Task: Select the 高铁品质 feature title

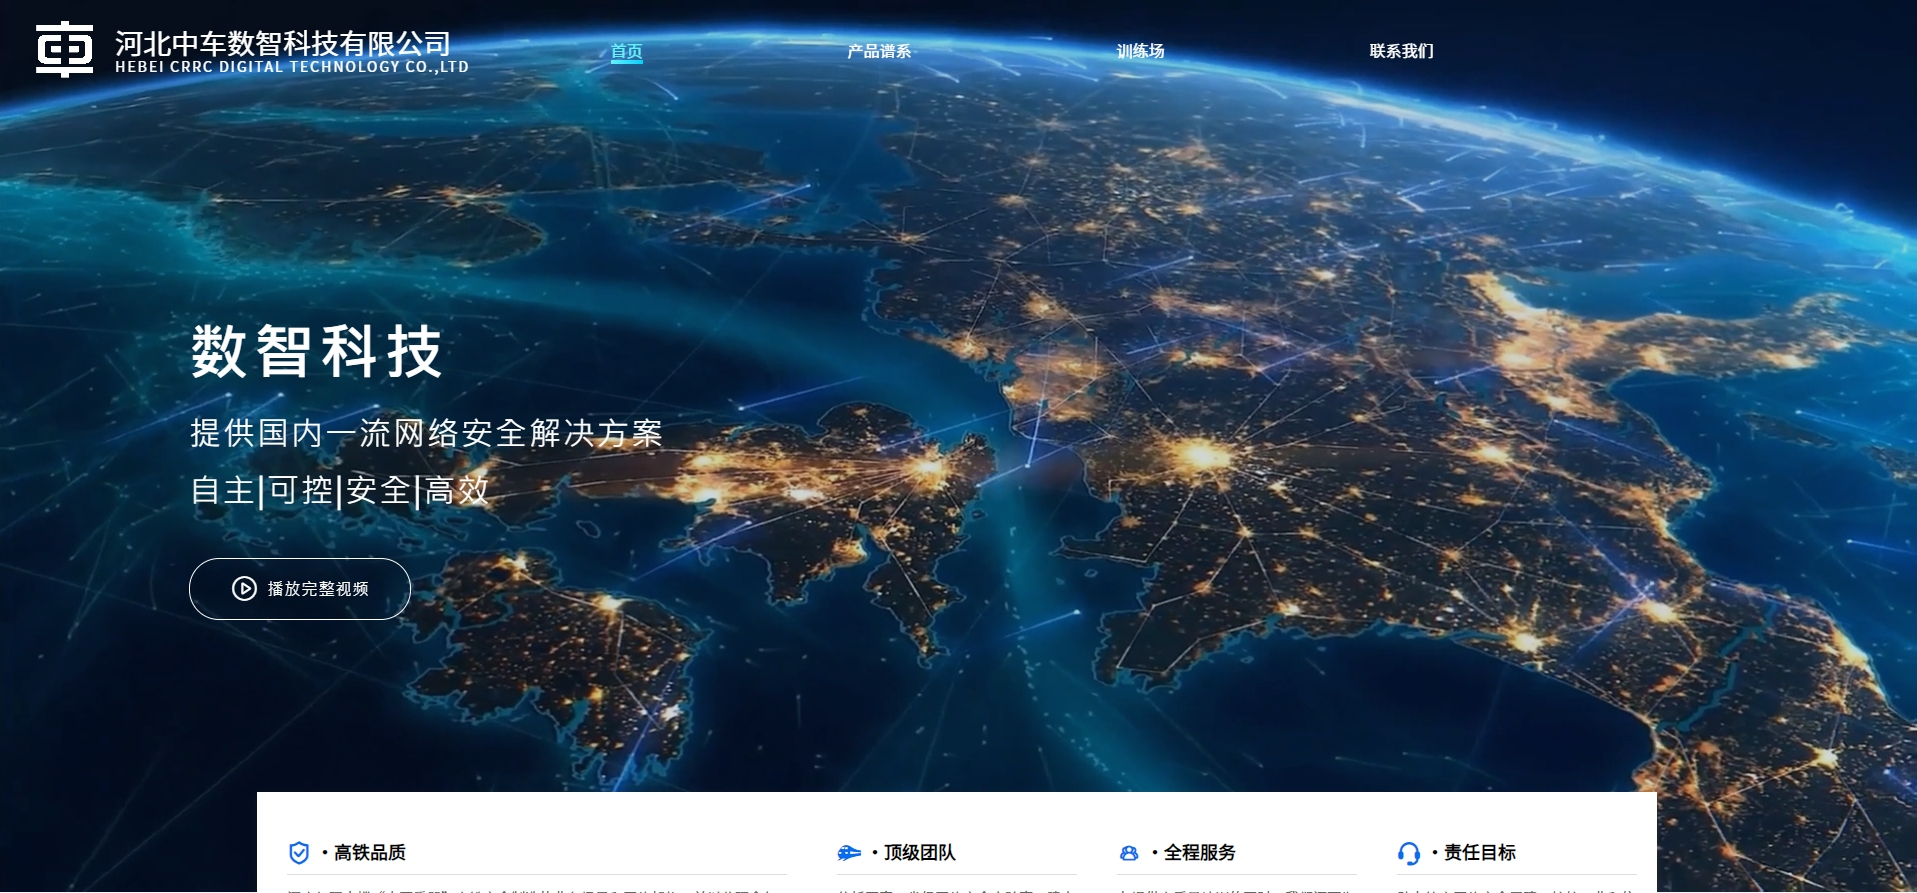Action: [x=369, y=852]
